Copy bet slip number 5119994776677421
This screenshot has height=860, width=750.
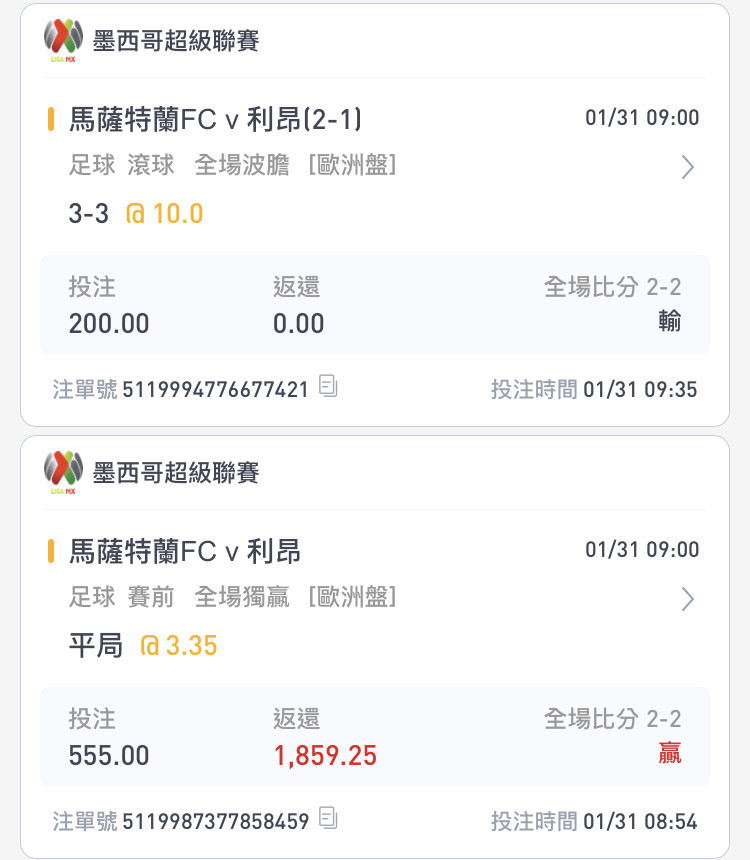click(x=328, y=386)
